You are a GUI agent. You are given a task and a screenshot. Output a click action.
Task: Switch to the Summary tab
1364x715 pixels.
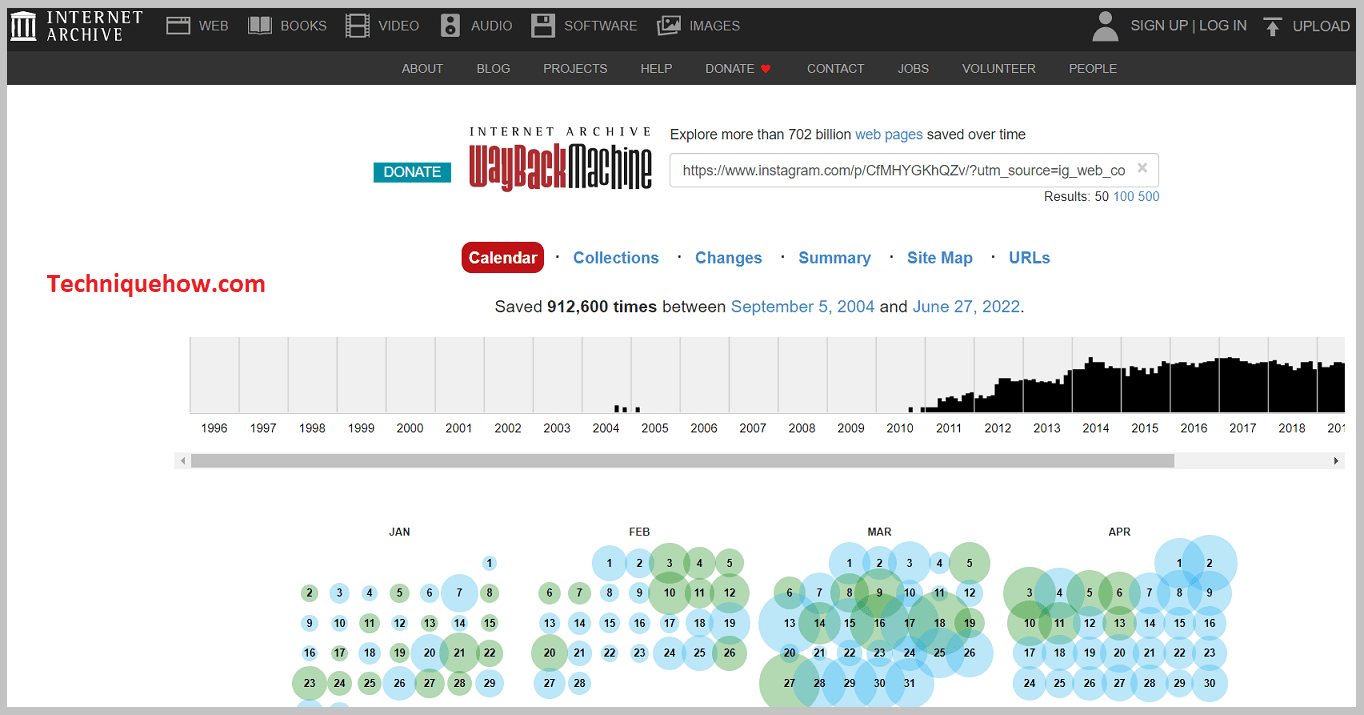coord(834,258)
